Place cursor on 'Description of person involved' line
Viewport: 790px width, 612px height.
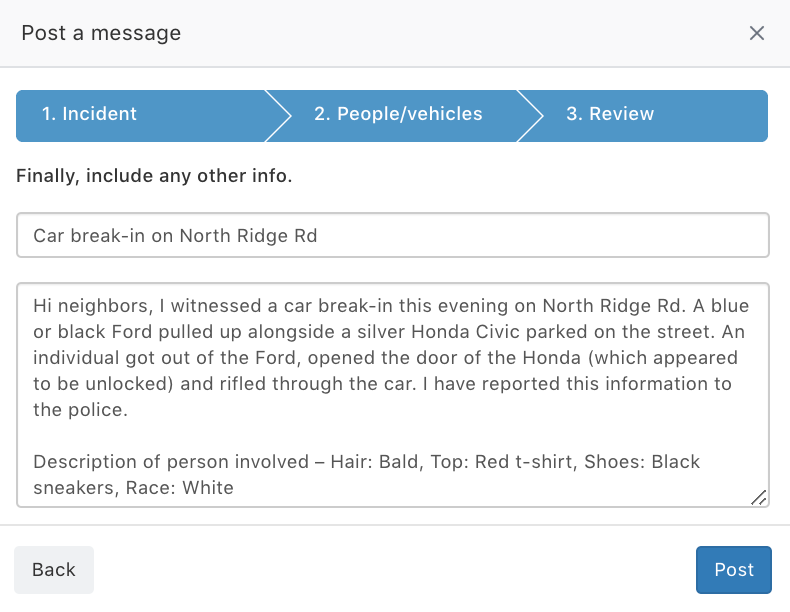pyautogui.click(x=171, y=462)
